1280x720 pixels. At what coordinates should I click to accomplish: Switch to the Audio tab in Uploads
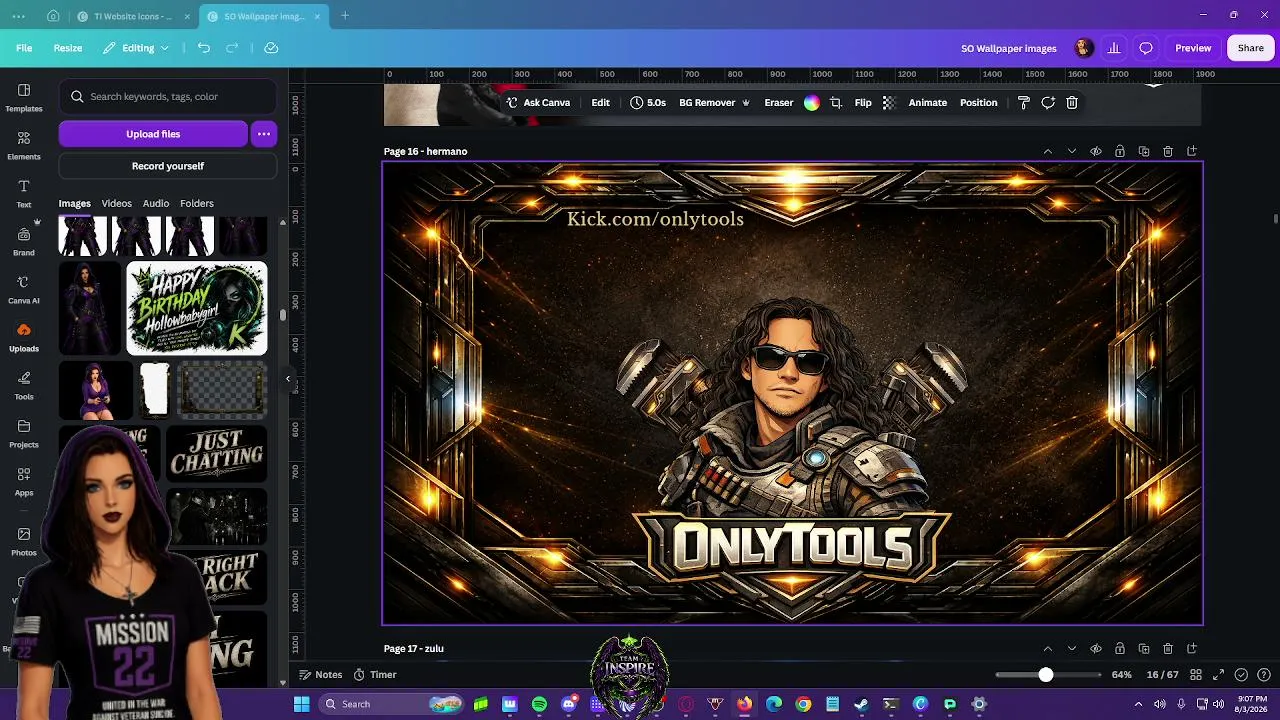tap(155, 203)
